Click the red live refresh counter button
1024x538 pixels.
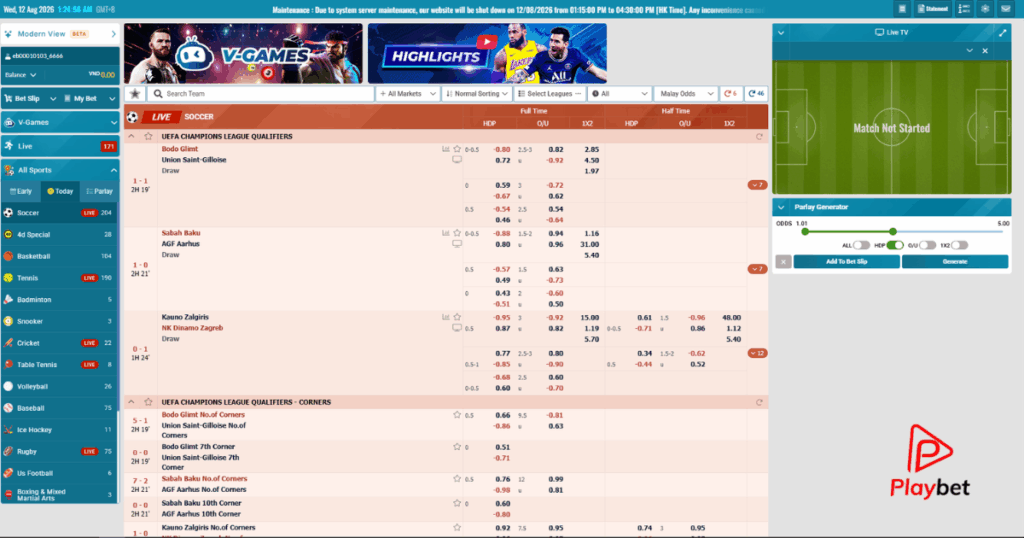pos(731,93)
